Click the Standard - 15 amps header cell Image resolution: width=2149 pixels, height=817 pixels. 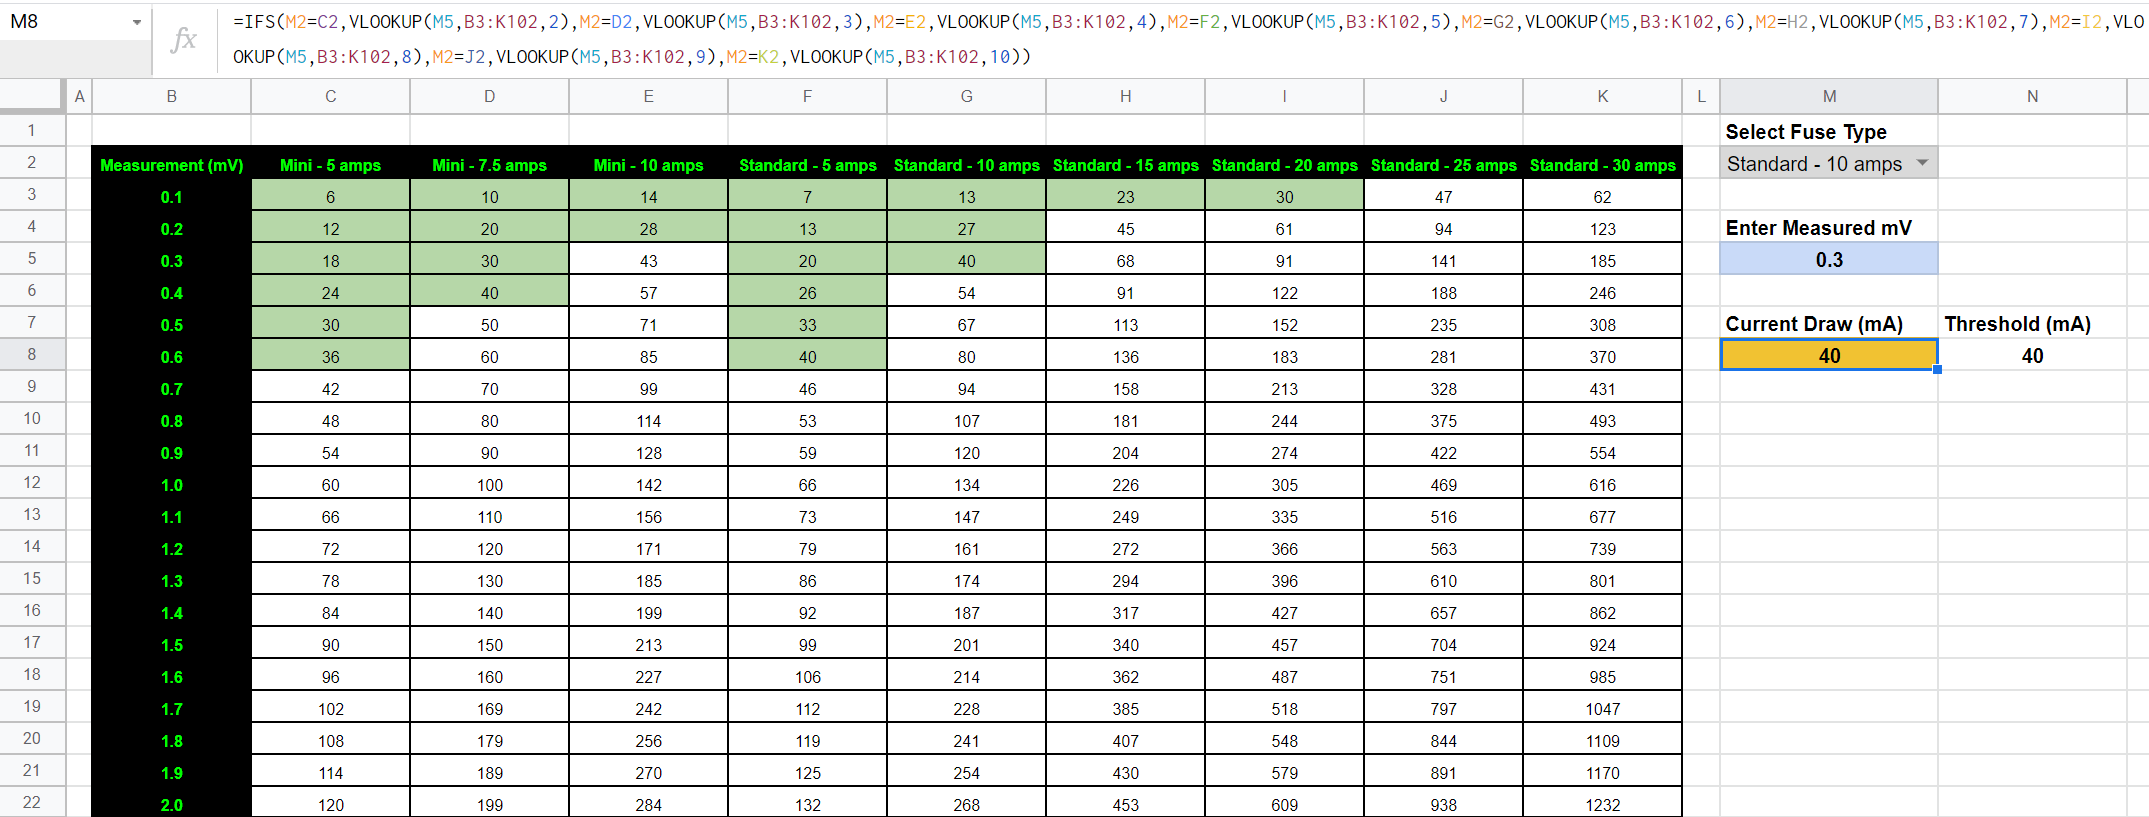pyautogui.click(x=1125, y=165)
